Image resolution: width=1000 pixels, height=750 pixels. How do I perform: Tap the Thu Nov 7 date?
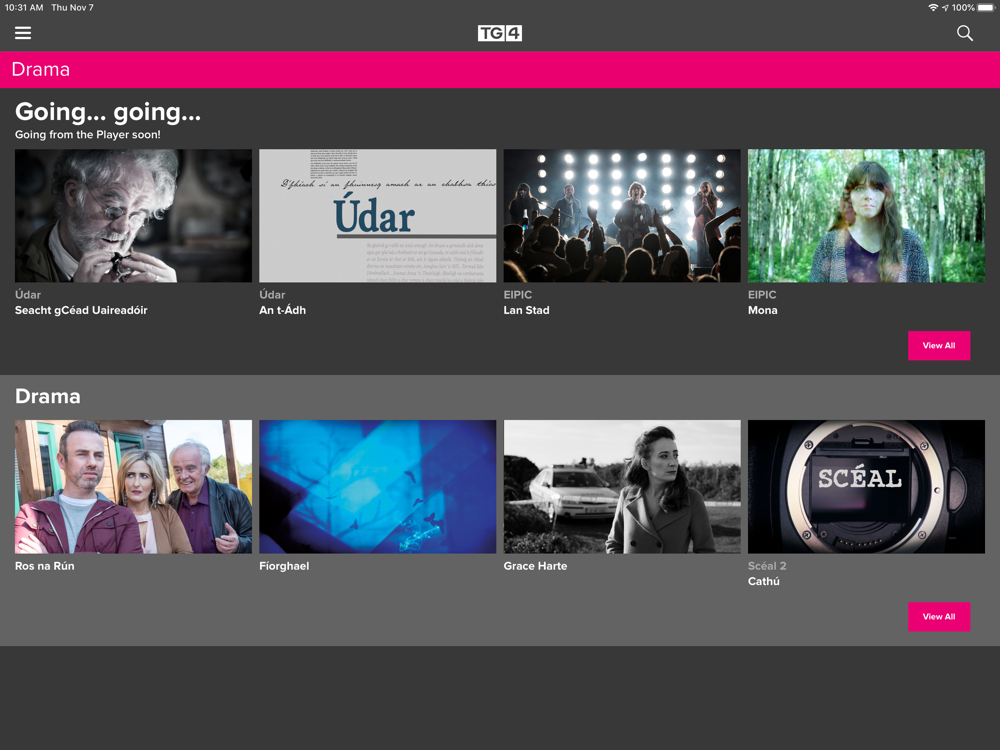click(72, 8)
